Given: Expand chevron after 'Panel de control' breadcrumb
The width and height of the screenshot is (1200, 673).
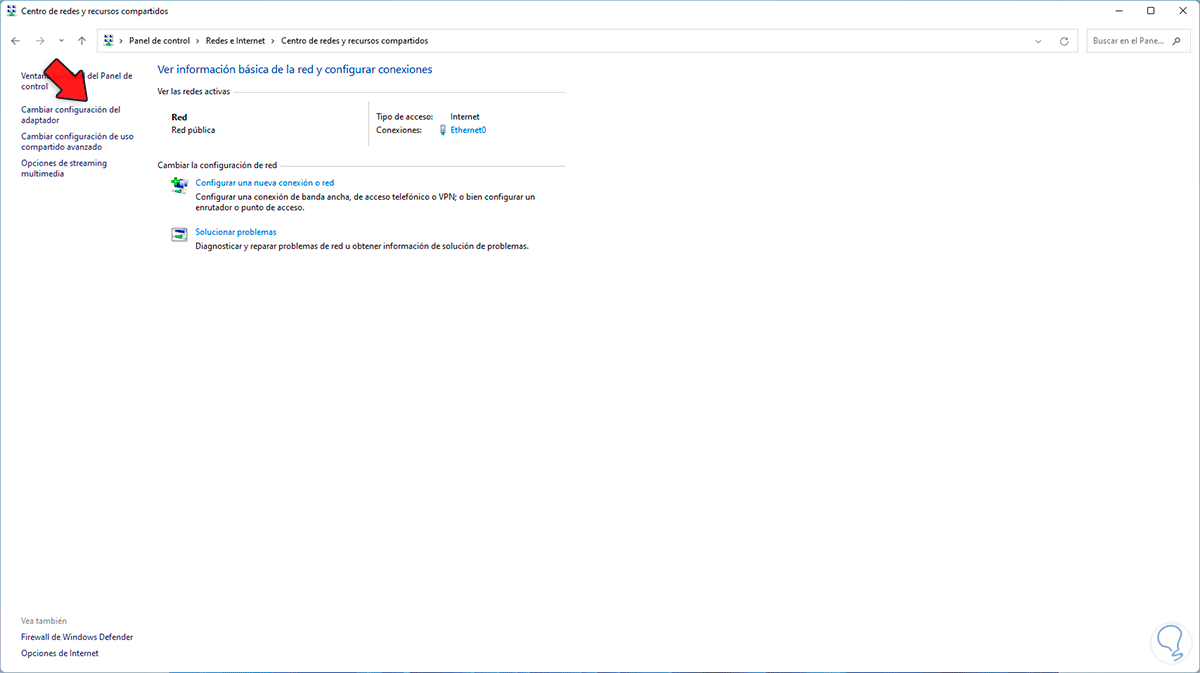Looking at the screenshot, I should pos(197,41).
